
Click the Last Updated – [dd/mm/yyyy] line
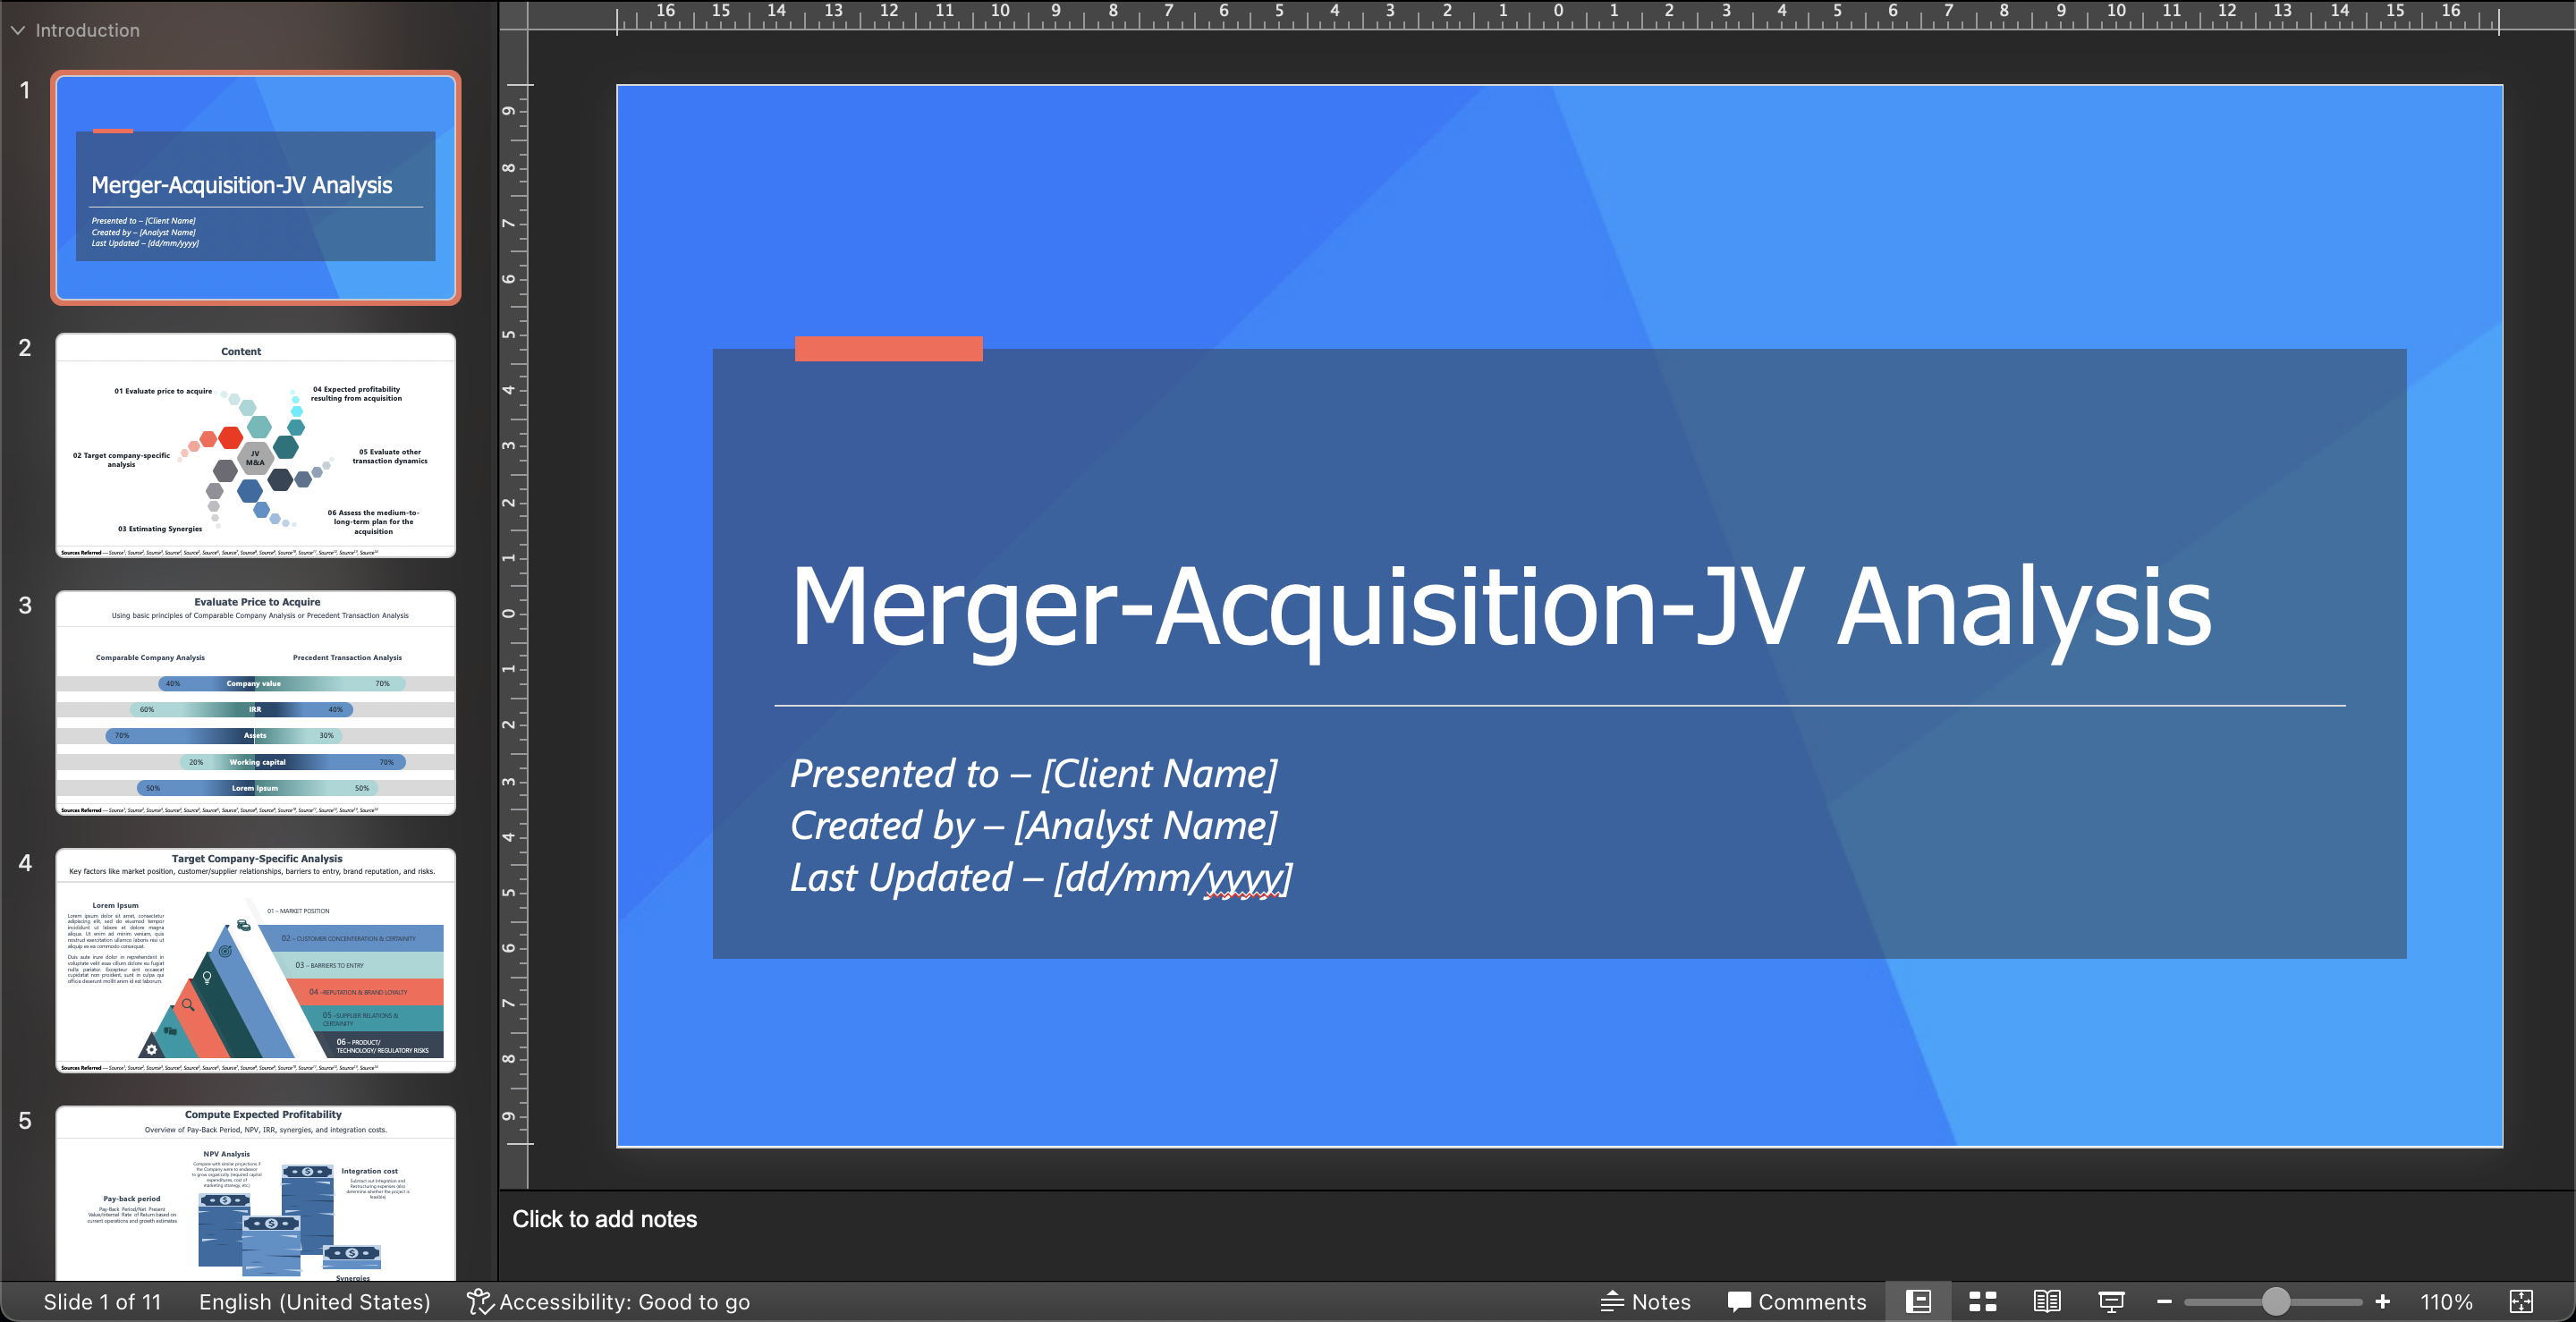tap(1040, 877)
